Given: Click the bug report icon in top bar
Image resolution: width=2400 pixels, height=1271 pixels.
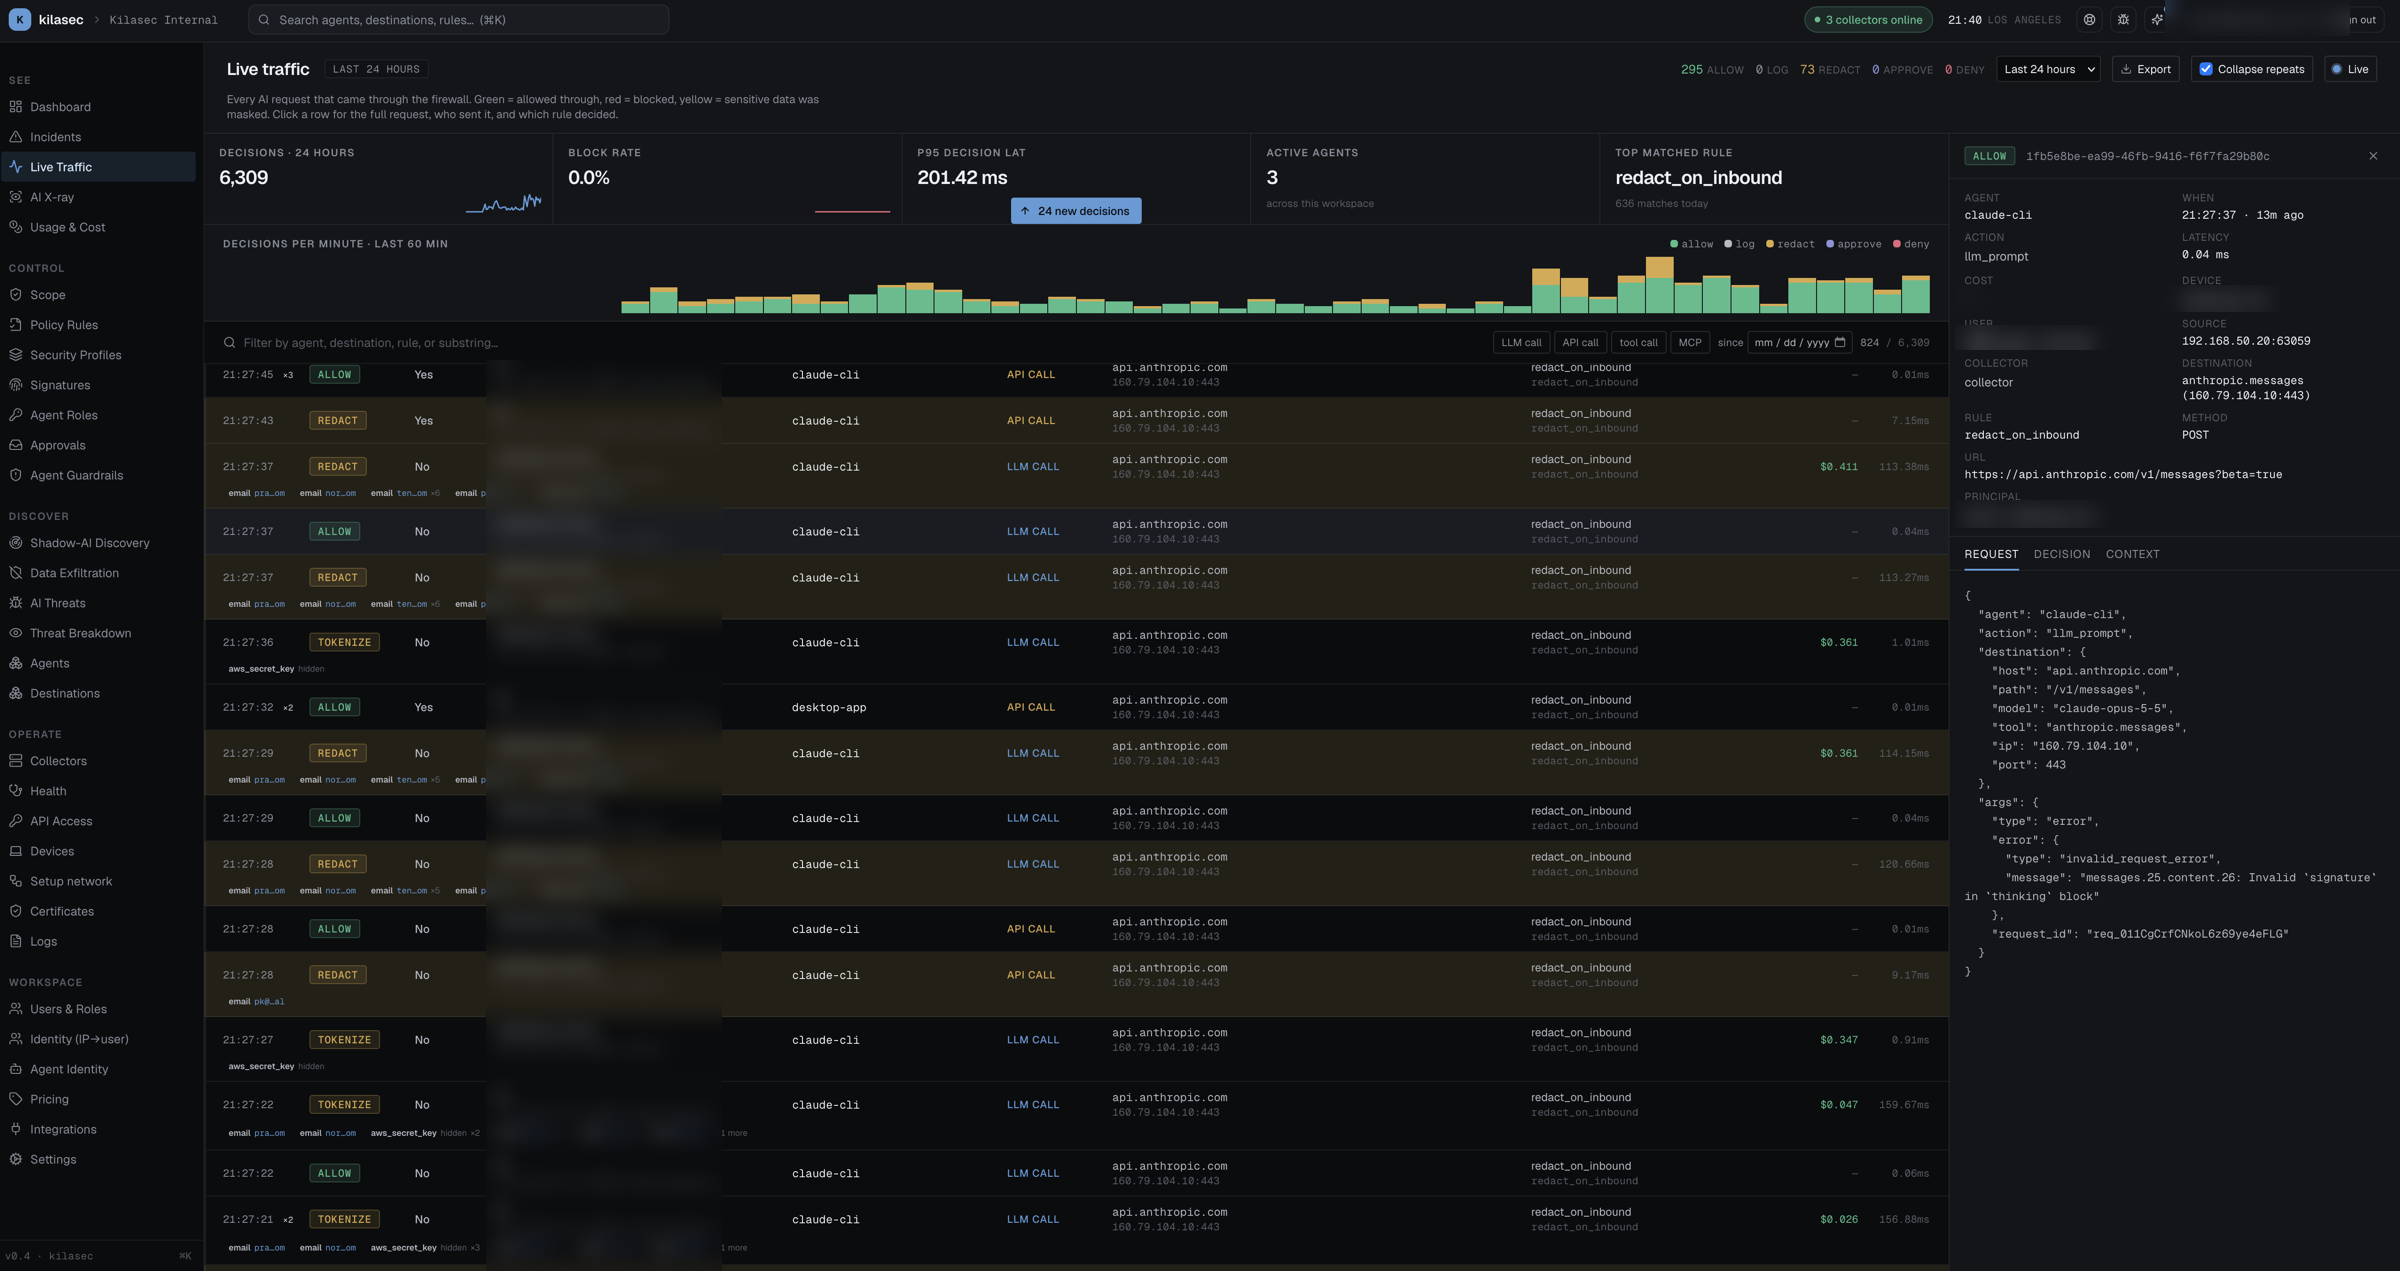Looking at the screenshot, I should pos(2123,20).
